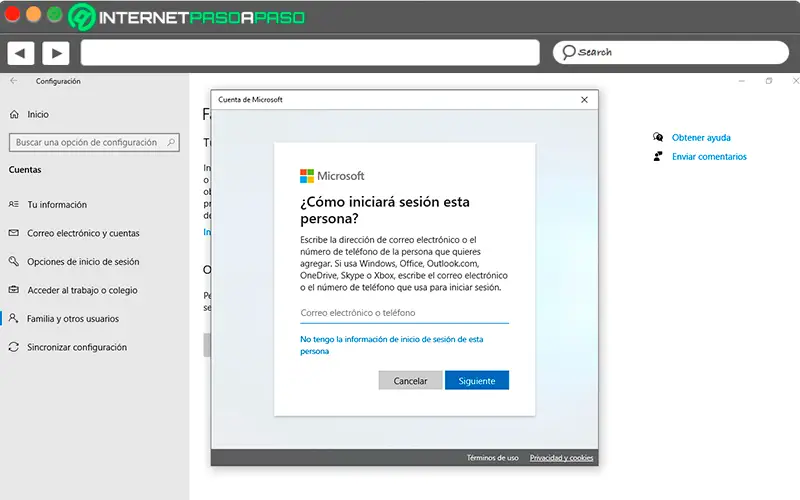This screenshot has height=500, width=800.
Task: Click the browser forward arrow button
Action: [x=56, y=53]
